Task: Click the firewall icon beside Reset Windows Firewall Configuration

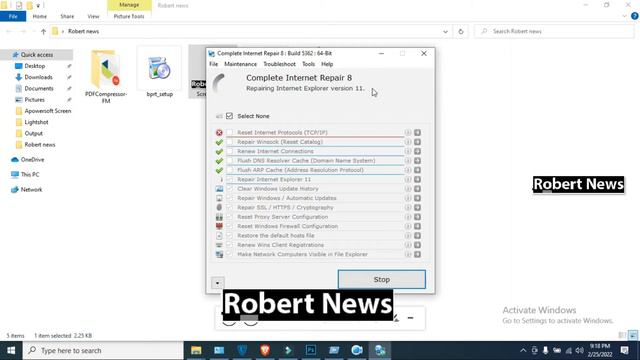Action: tap(219, 226)
